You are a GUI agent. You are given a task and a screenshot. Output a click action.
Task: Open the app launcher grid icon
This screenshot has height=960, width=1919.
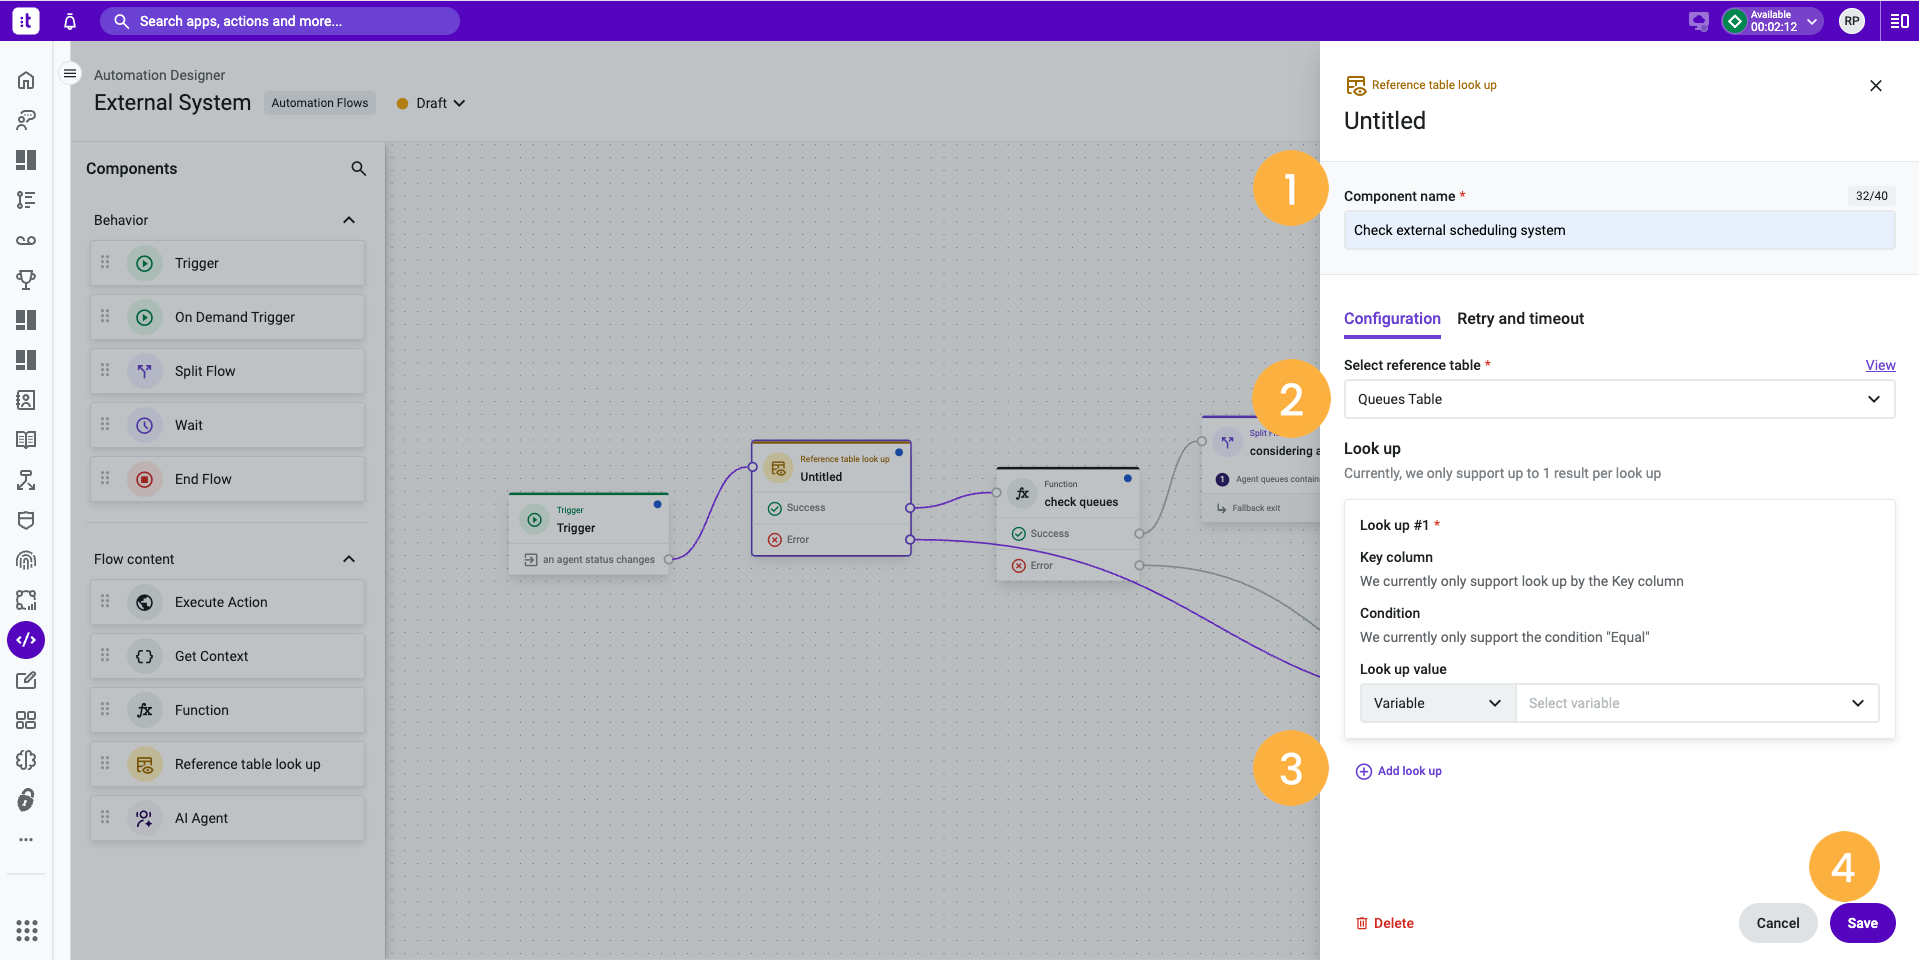27,931
